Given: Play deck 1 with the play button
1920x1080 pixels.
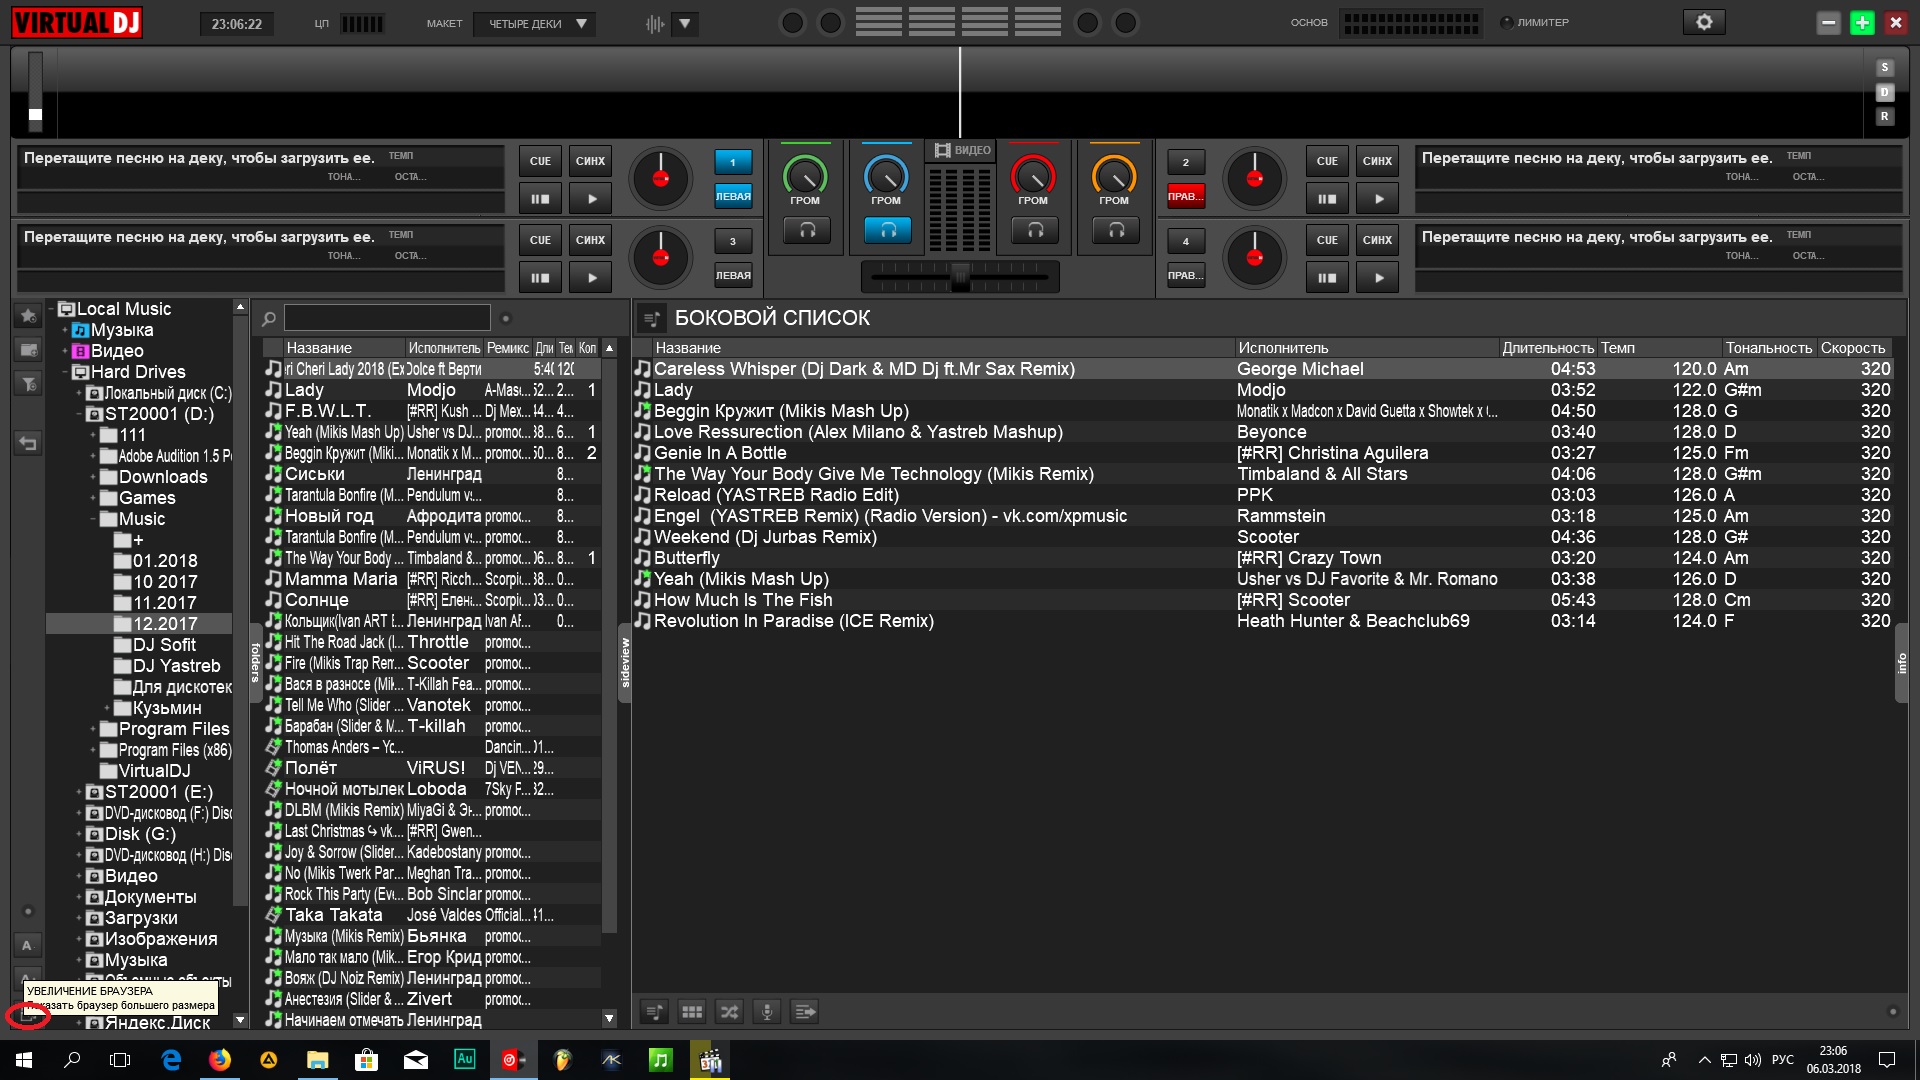Looking at the screenshot, I should pos(591,199).
